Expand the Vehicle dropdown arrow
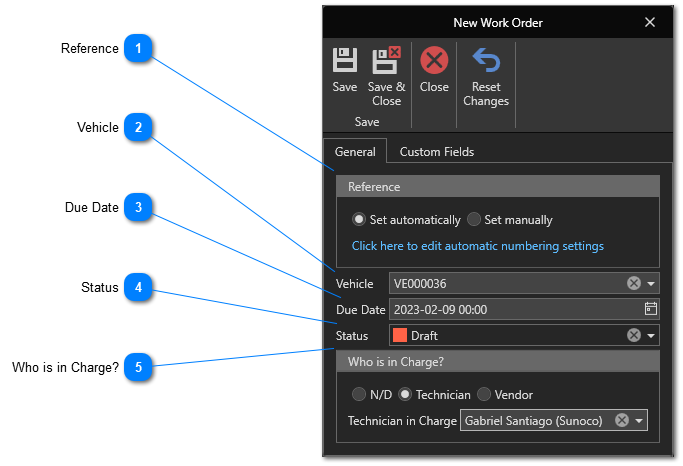 651,284
